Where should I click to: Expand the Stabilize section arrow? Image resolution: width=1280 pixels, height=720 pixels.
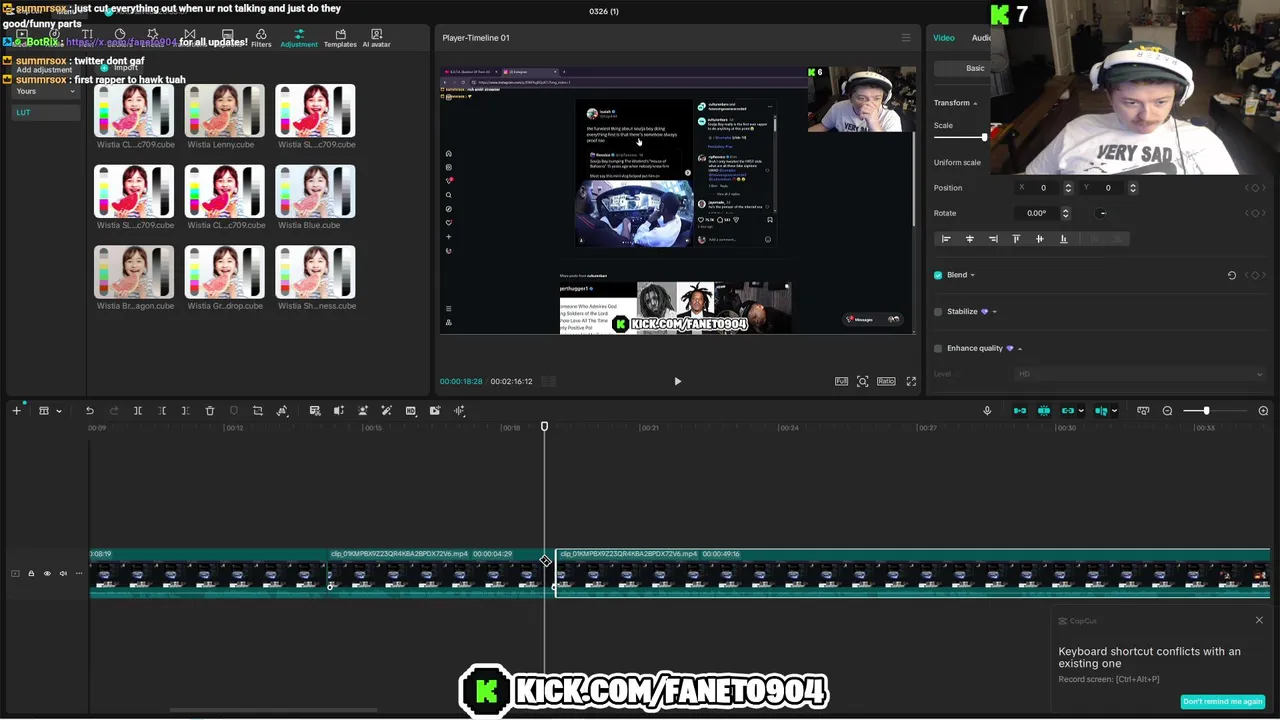(994, 312)
